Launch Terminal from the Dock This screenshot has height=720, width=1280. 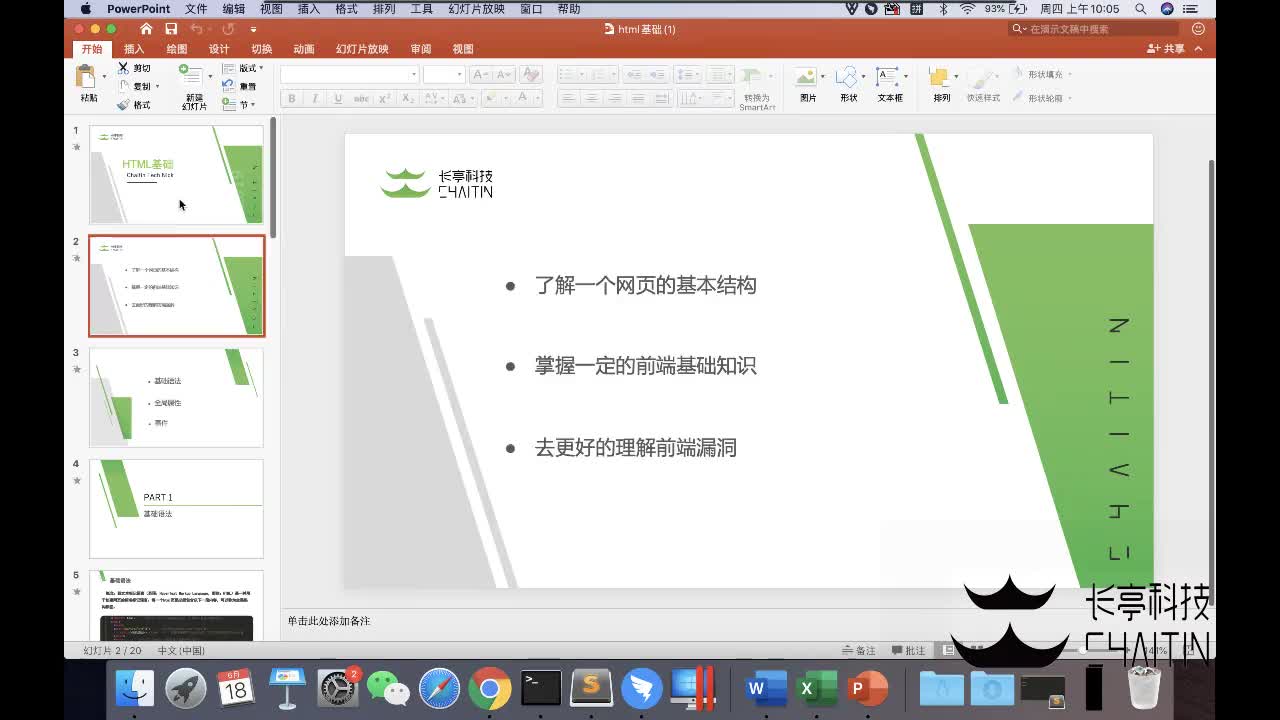point(541,689)
